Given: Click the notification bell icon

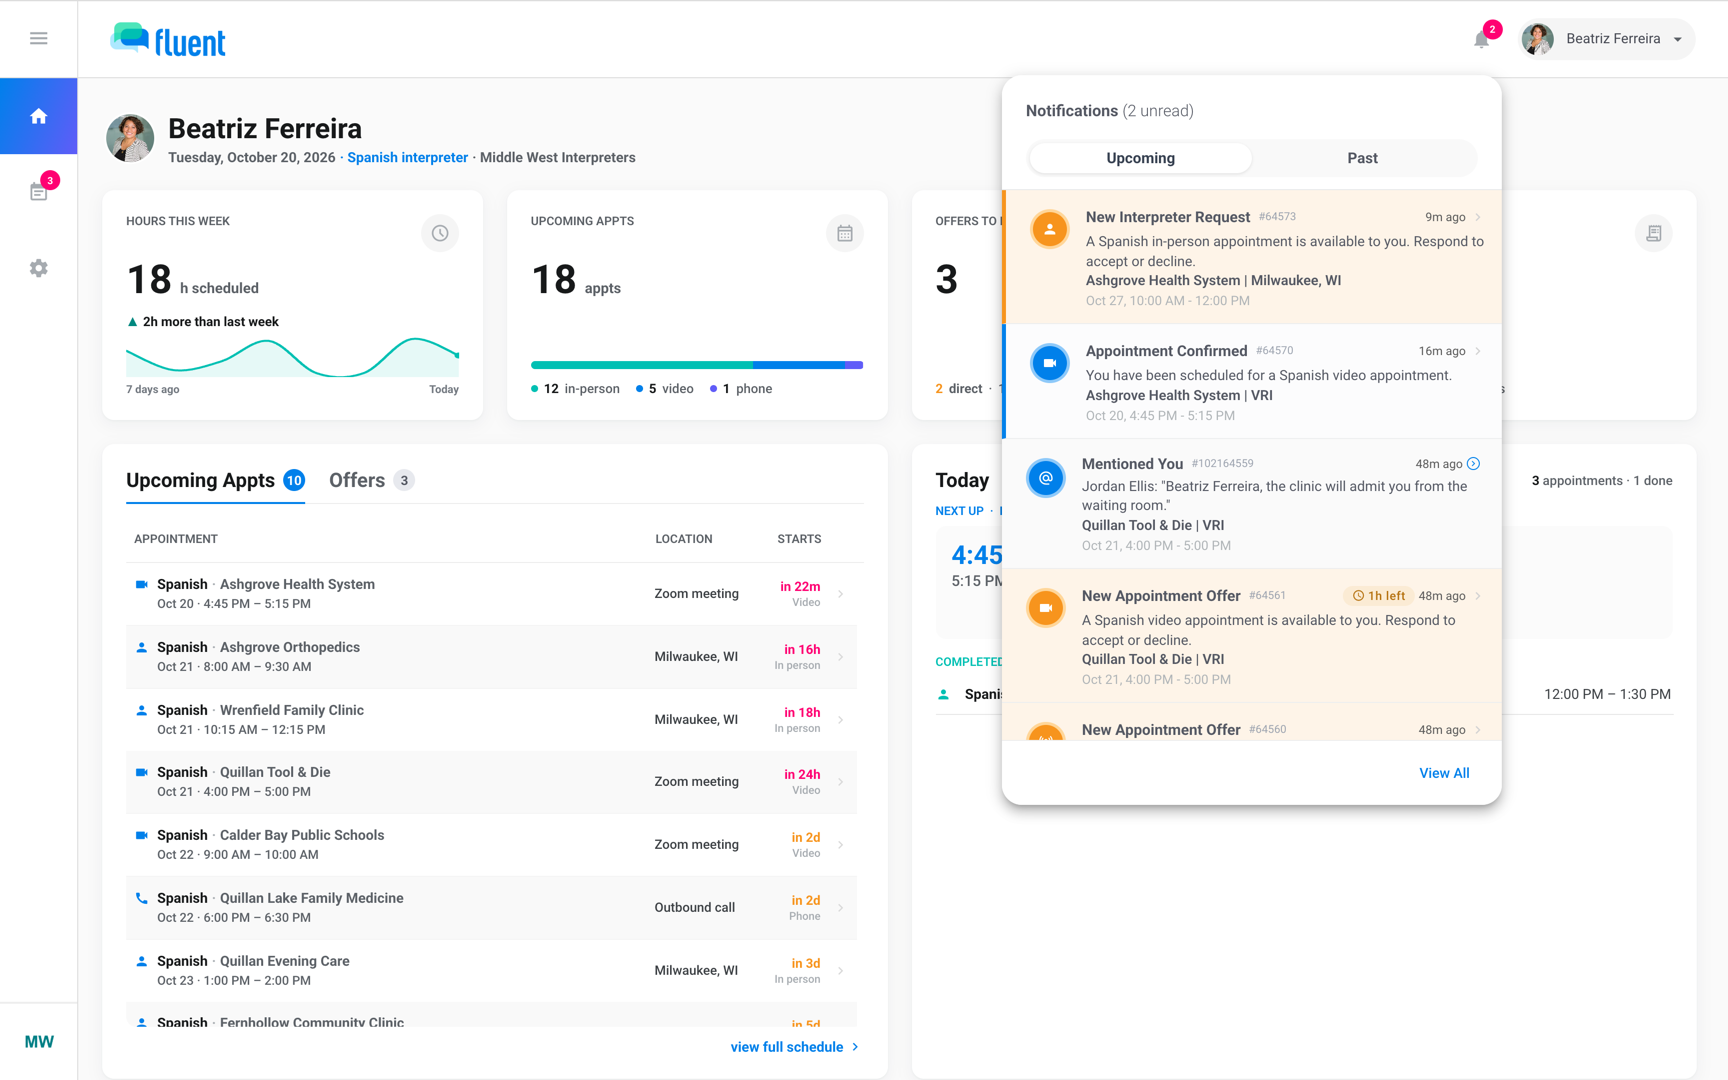Looking at the screenshot, I should (1482, 39).
